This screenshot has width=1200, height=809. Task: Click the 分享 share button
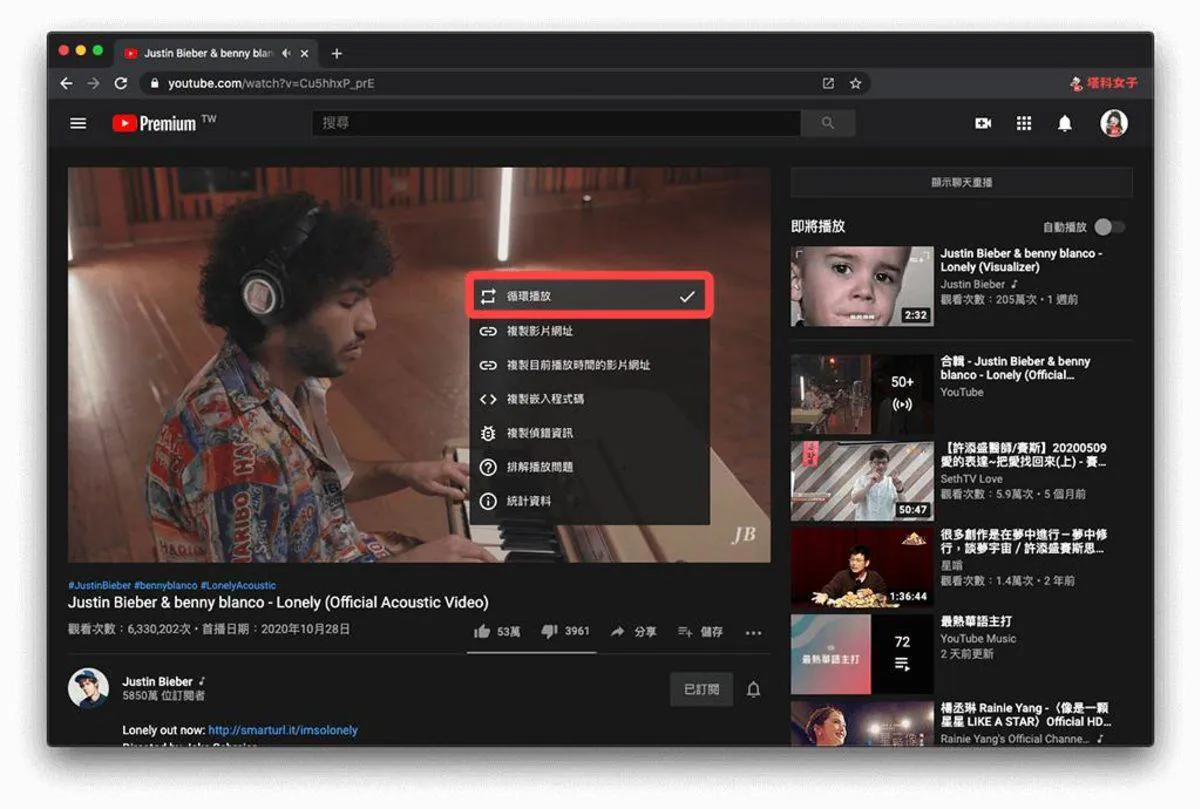point(634,632)
